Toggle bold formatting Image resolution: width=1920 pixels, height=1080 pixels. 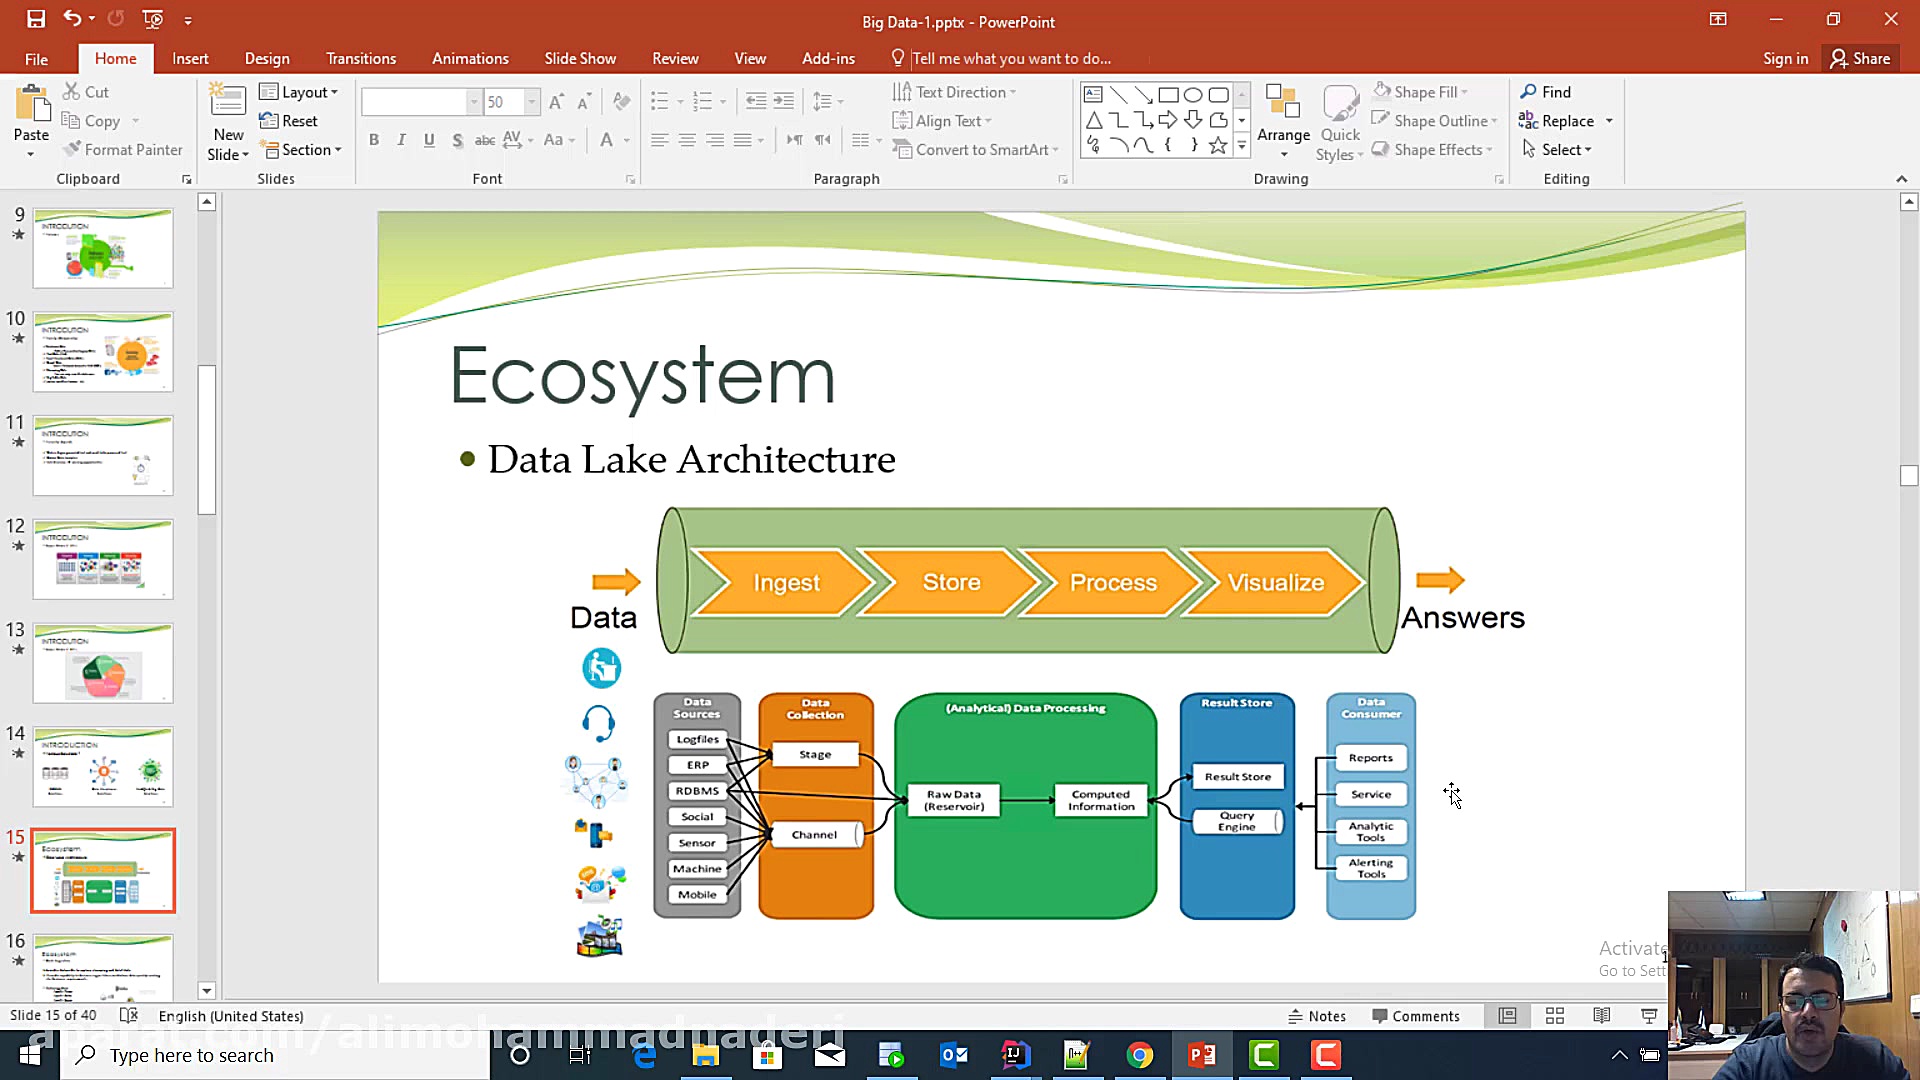[x=374, y=140]
